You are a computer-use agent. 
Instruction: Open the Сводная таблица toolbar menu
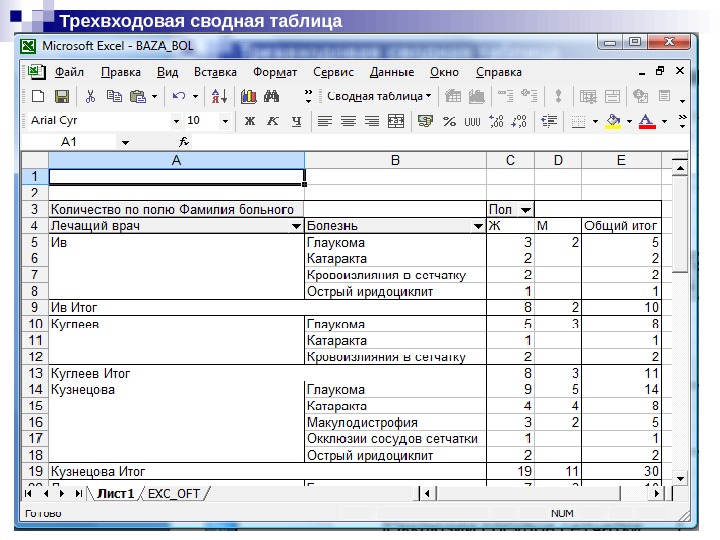coord(379,96)
